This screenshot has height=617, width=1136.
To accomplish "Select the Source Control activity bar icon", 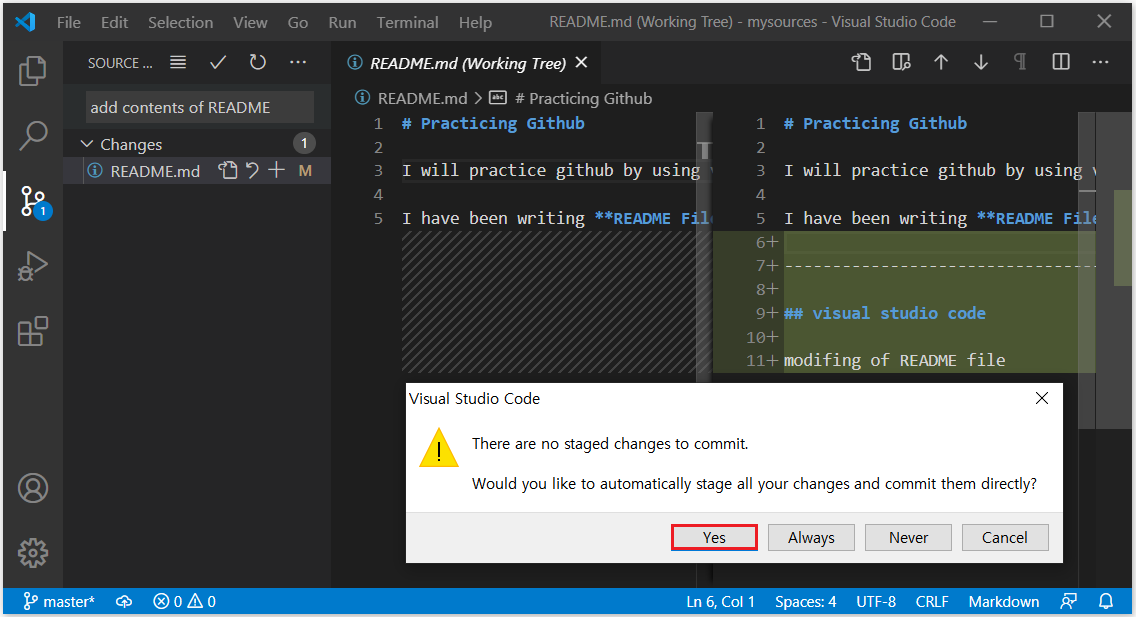I will (x=34, y=202).
